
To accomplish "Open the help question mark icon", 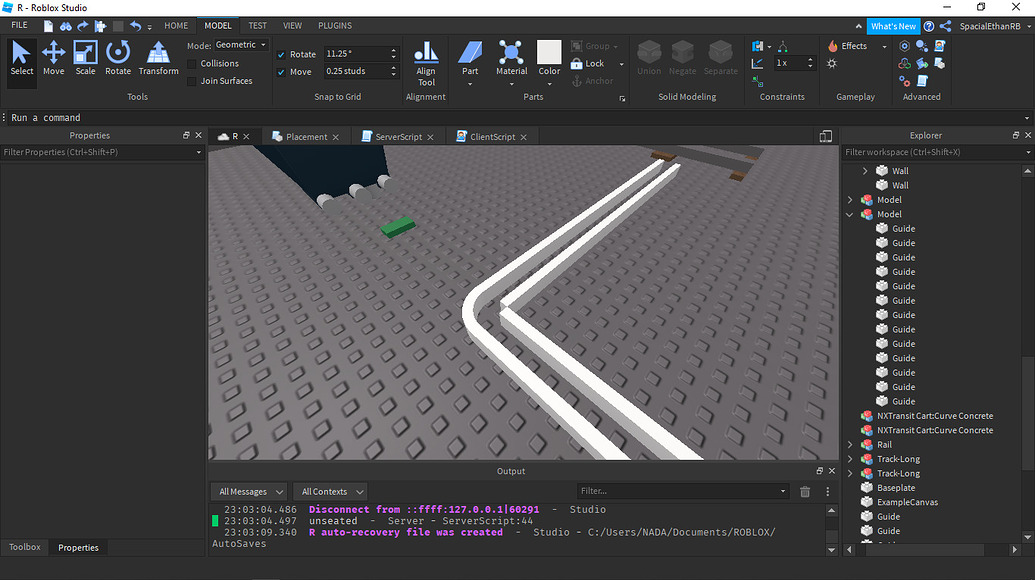I will (x=929, y=26).
